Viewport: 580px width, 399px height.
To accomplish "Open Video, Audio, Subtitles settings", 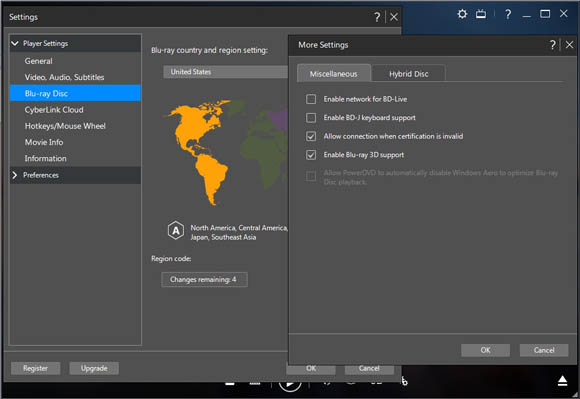I will tap(75, 77).
